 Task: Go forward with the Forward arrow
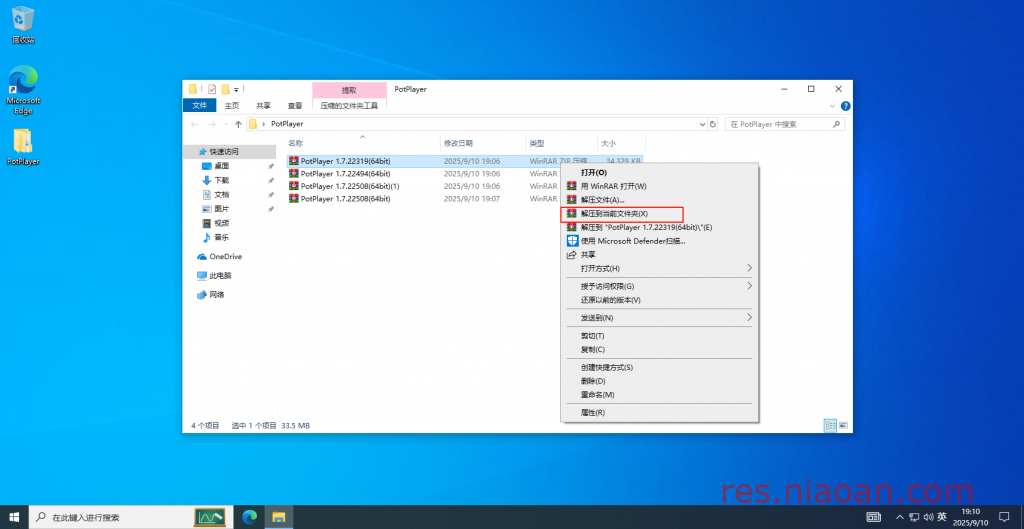point(212,124)
